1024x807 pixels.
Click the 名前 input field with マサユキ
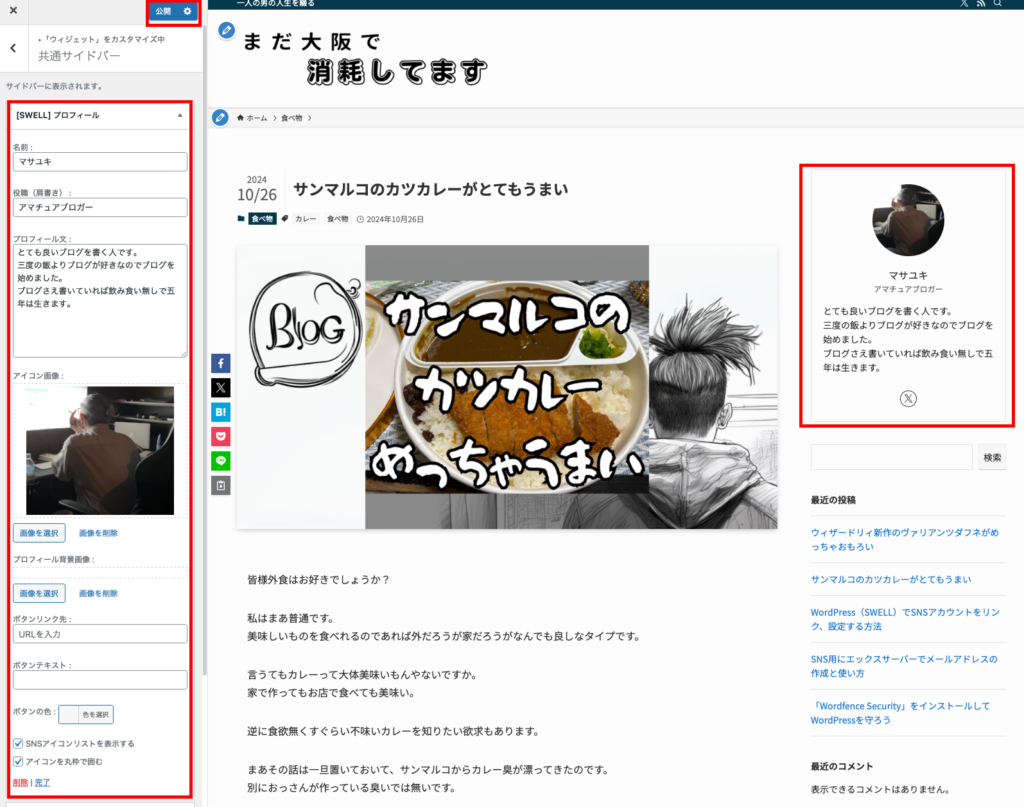tap(100, 162)
